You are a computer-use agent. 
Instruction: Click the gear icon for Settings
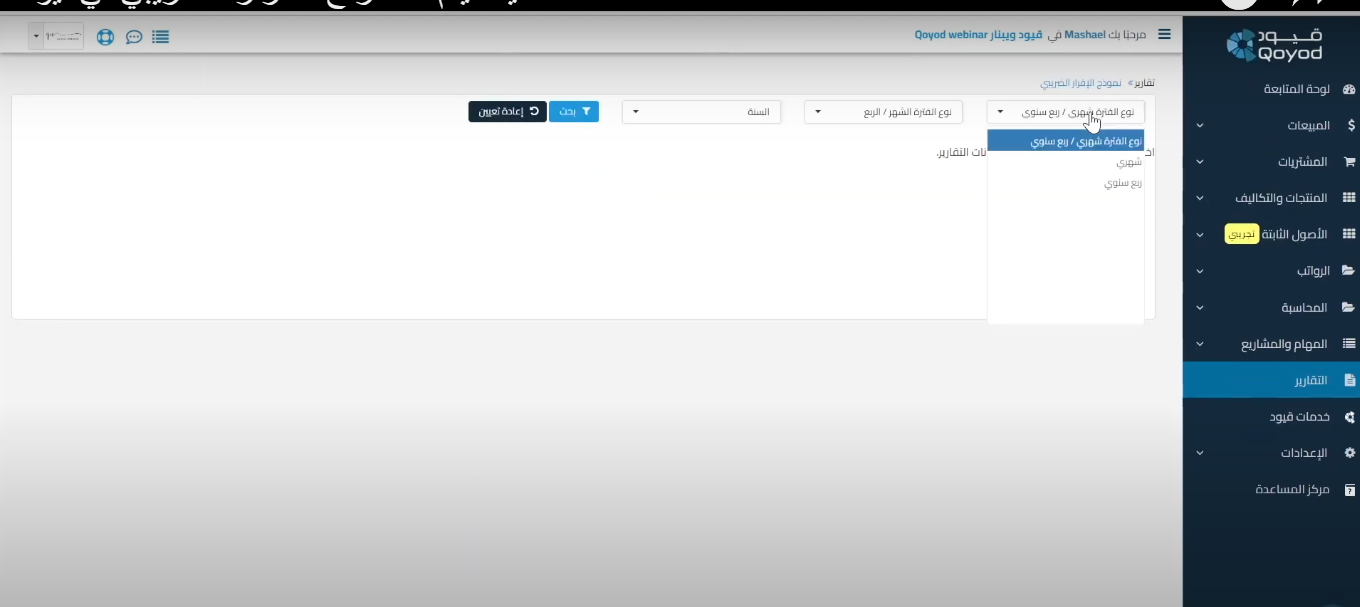1349,453
